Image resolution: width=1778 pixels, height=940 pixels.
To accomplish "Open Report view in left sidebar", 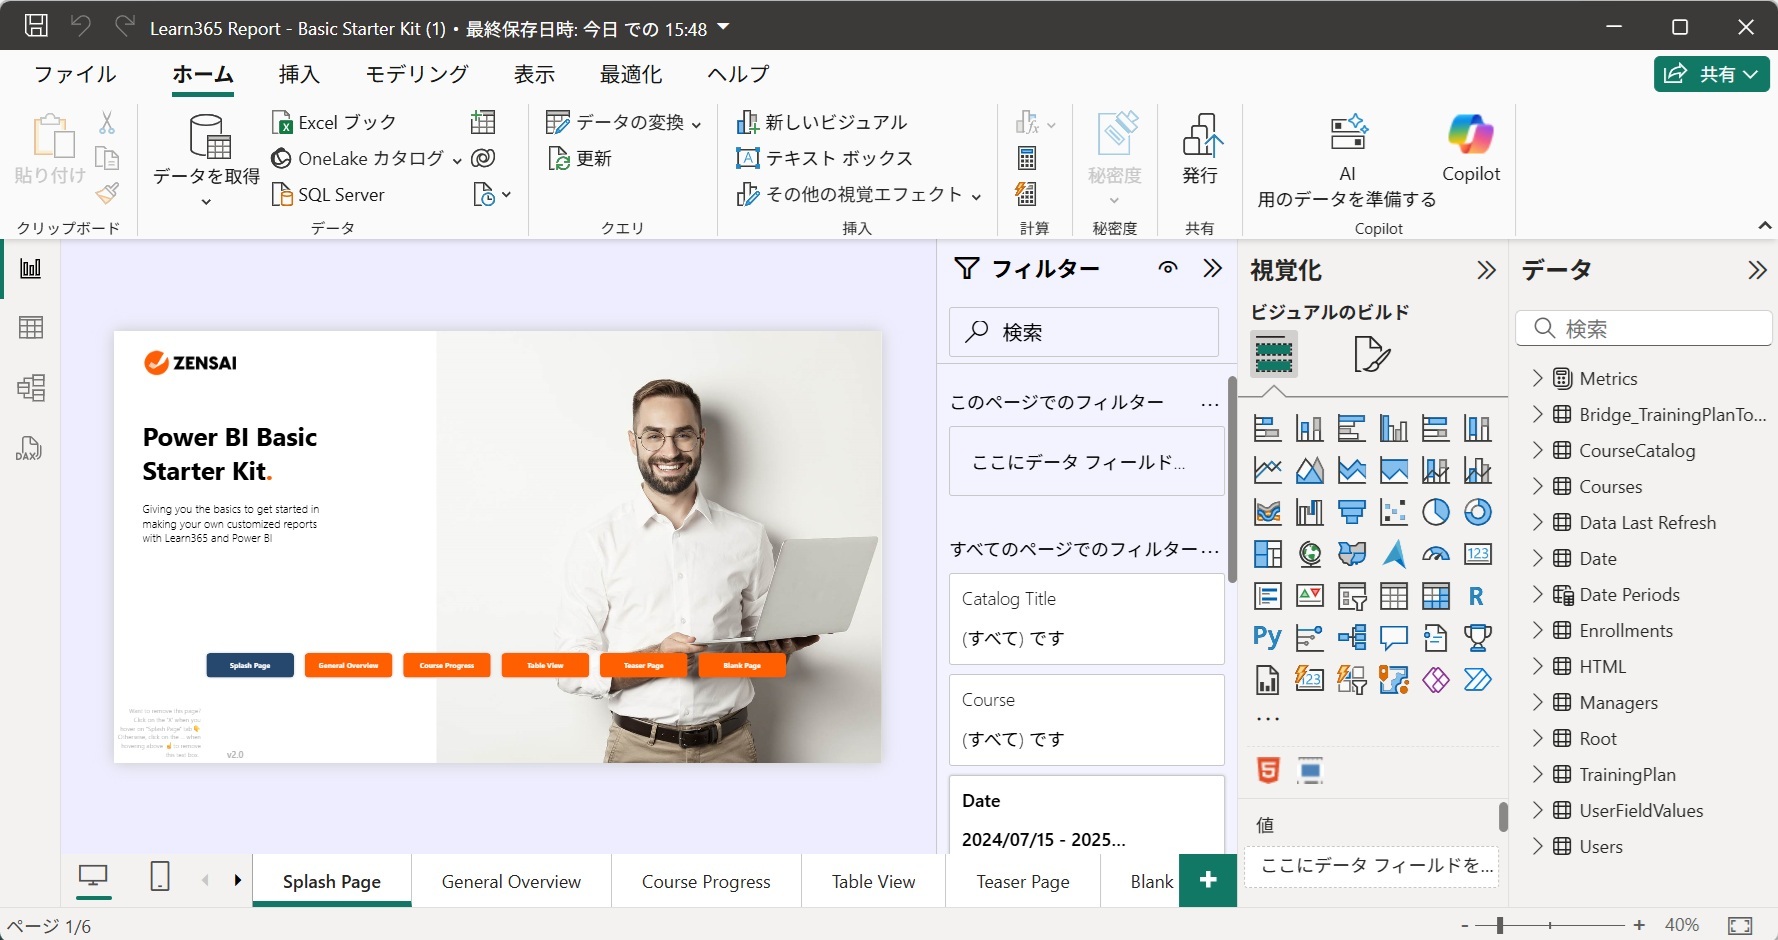I will pyautogui.click(x=31, y=268).
